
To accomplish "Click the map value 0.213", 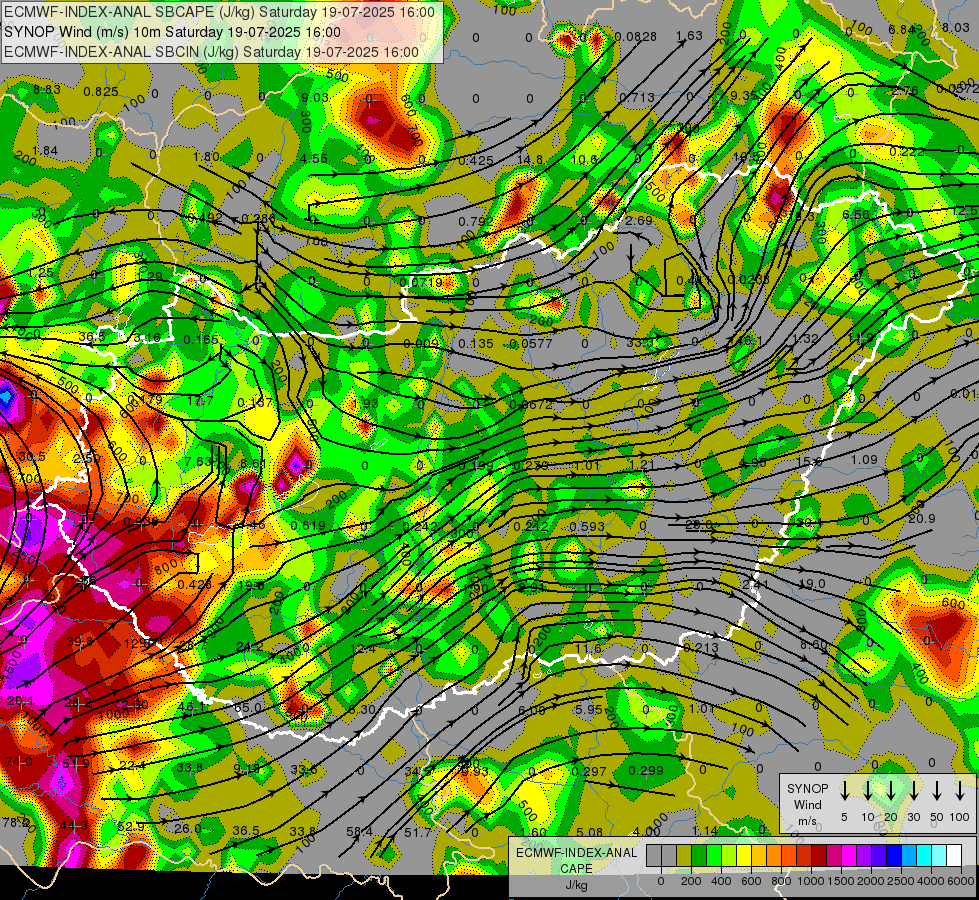I will click(701, 647).
